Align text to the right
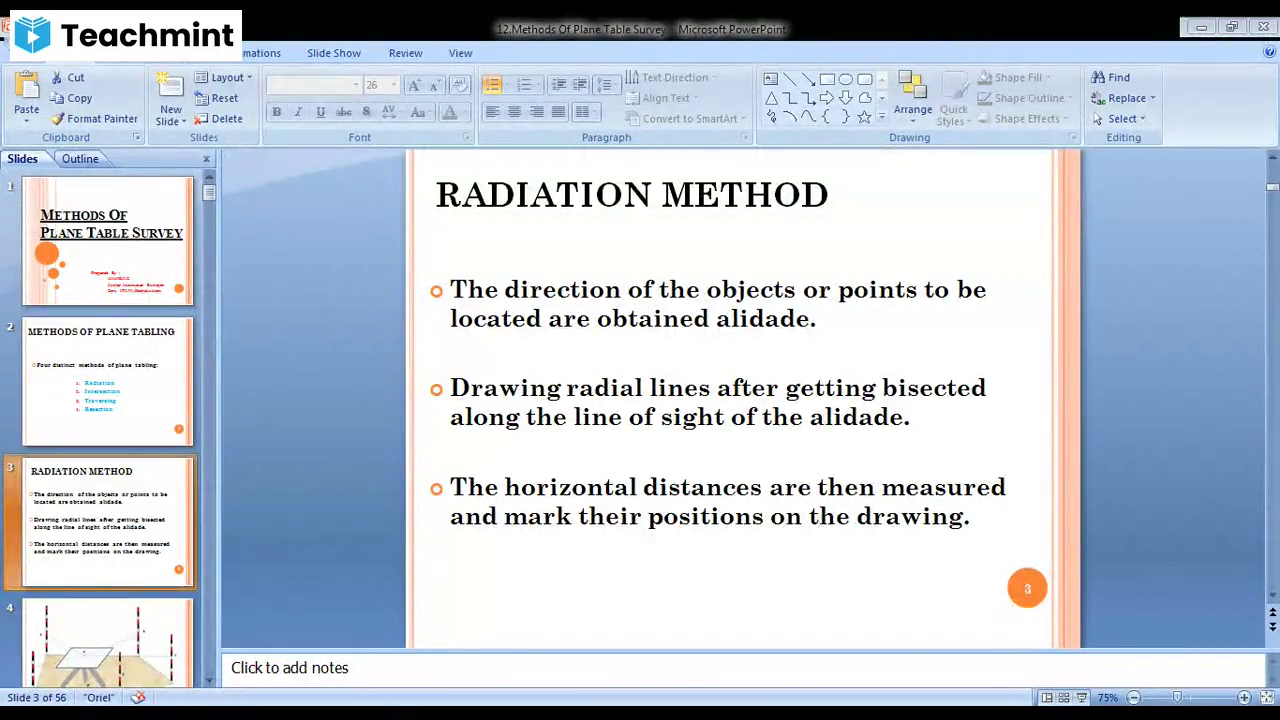This screenshot has height=720, width=1280. [x=536, y=112]
